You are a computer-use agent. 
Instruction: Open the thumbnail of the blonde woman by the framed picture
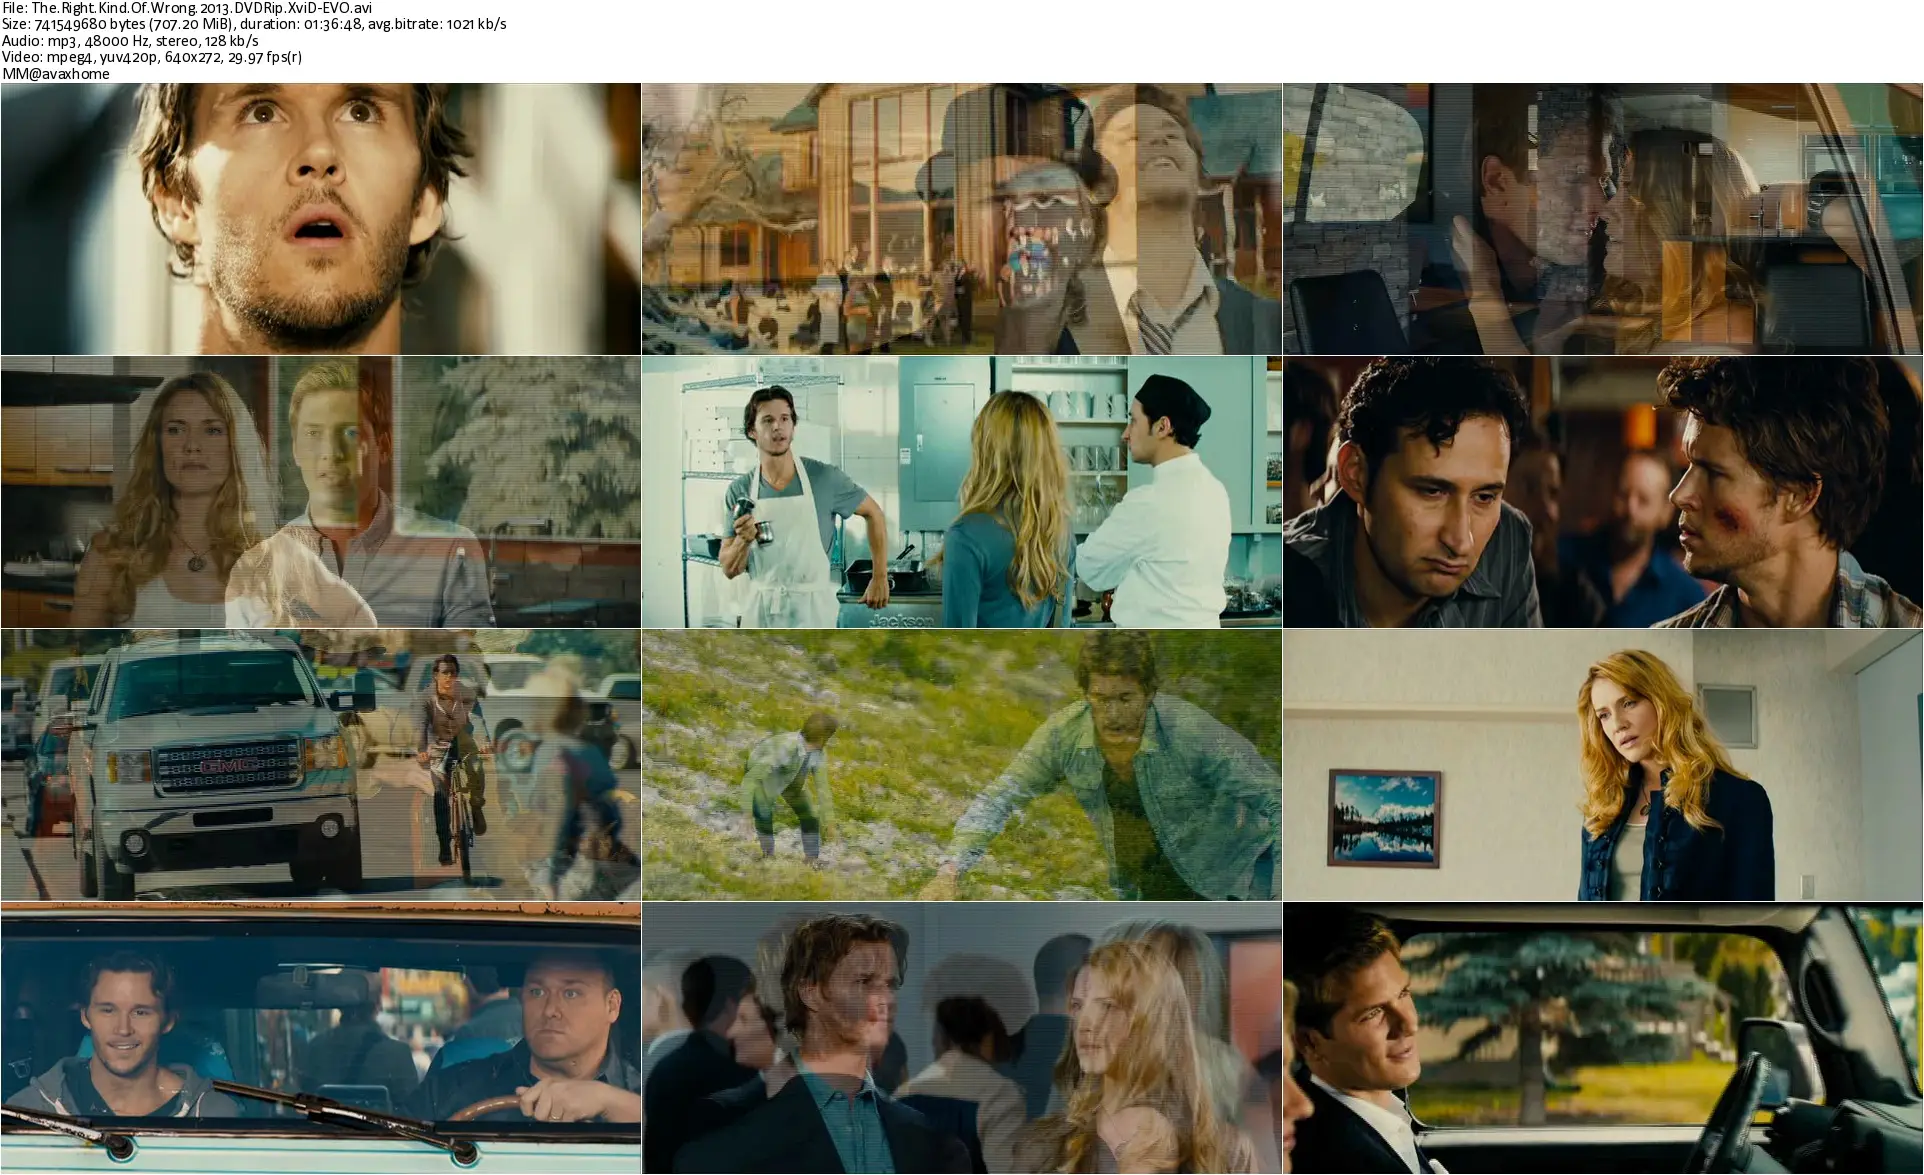click(x=1603, y=765)
